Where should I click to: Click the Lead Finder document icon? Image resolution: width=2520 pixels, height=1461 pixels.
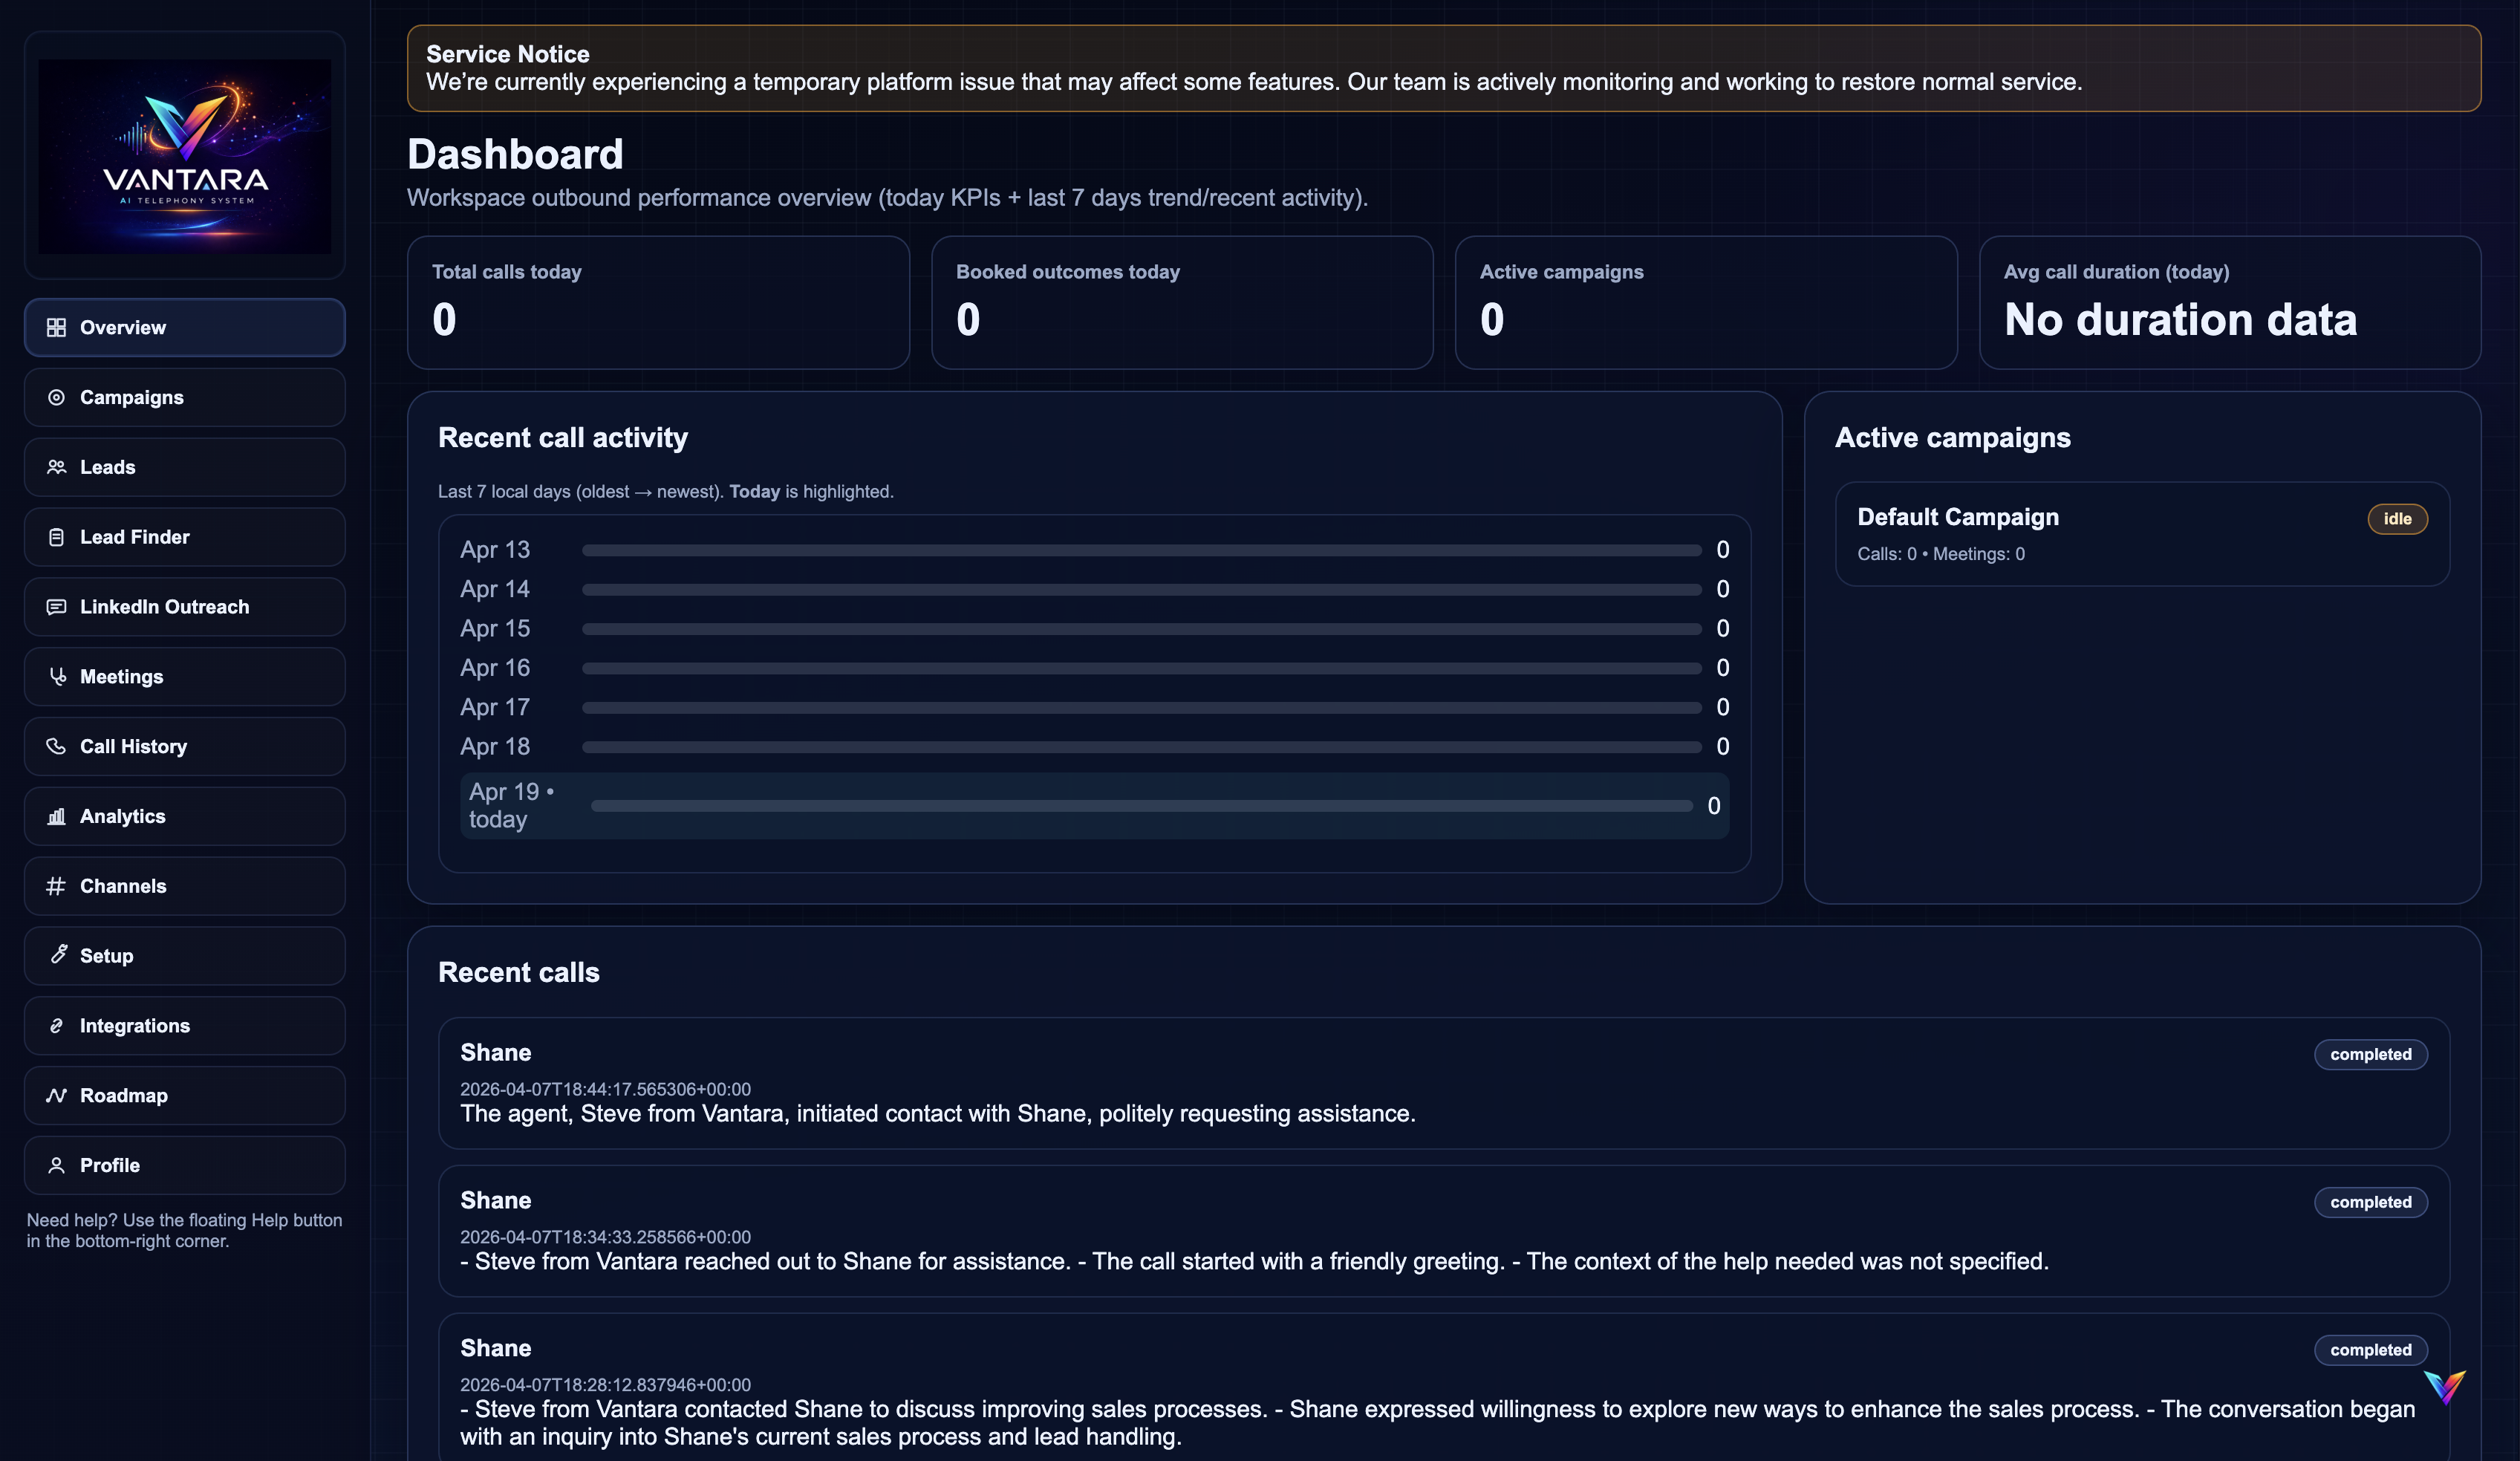(x=56, y=537)
